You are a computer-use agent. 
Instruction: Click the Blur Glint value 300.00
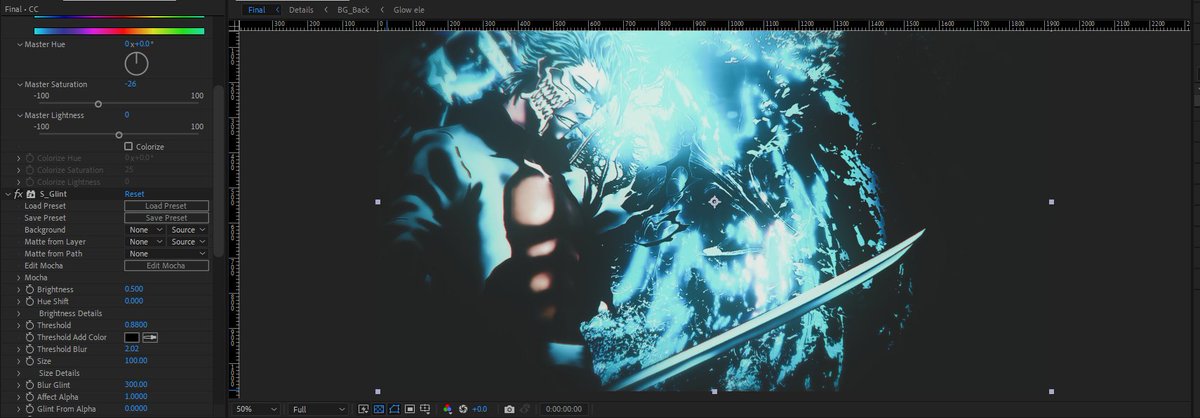[x=136, y=385]
